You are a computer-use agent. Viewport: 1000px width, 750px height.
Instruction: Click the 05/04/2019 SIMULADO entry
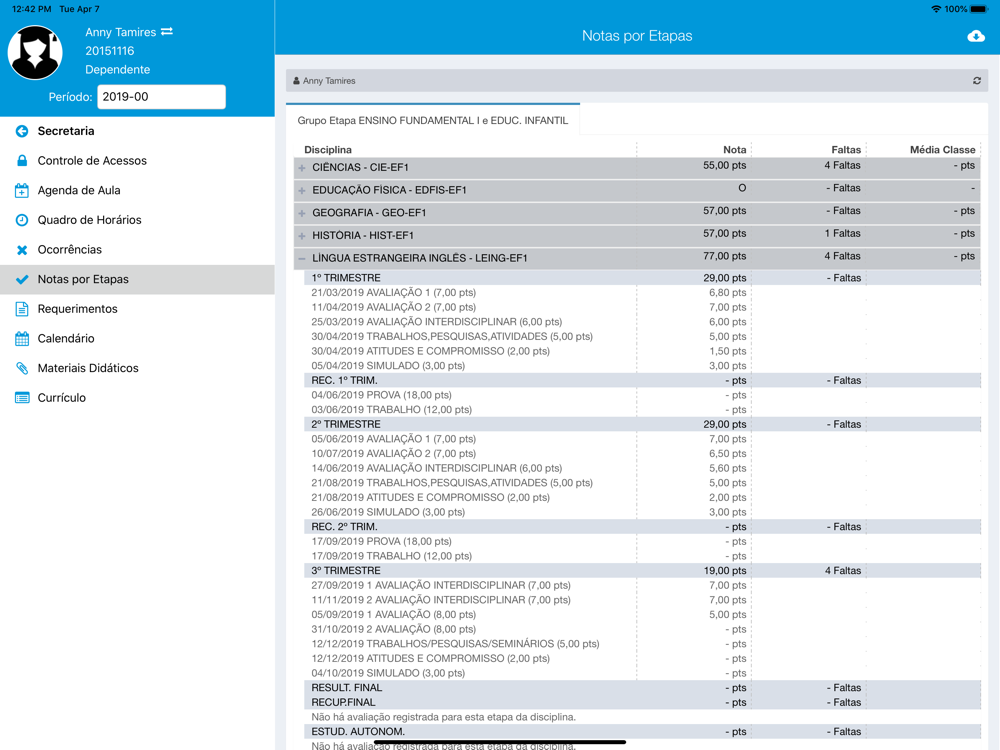coord(388,366)
